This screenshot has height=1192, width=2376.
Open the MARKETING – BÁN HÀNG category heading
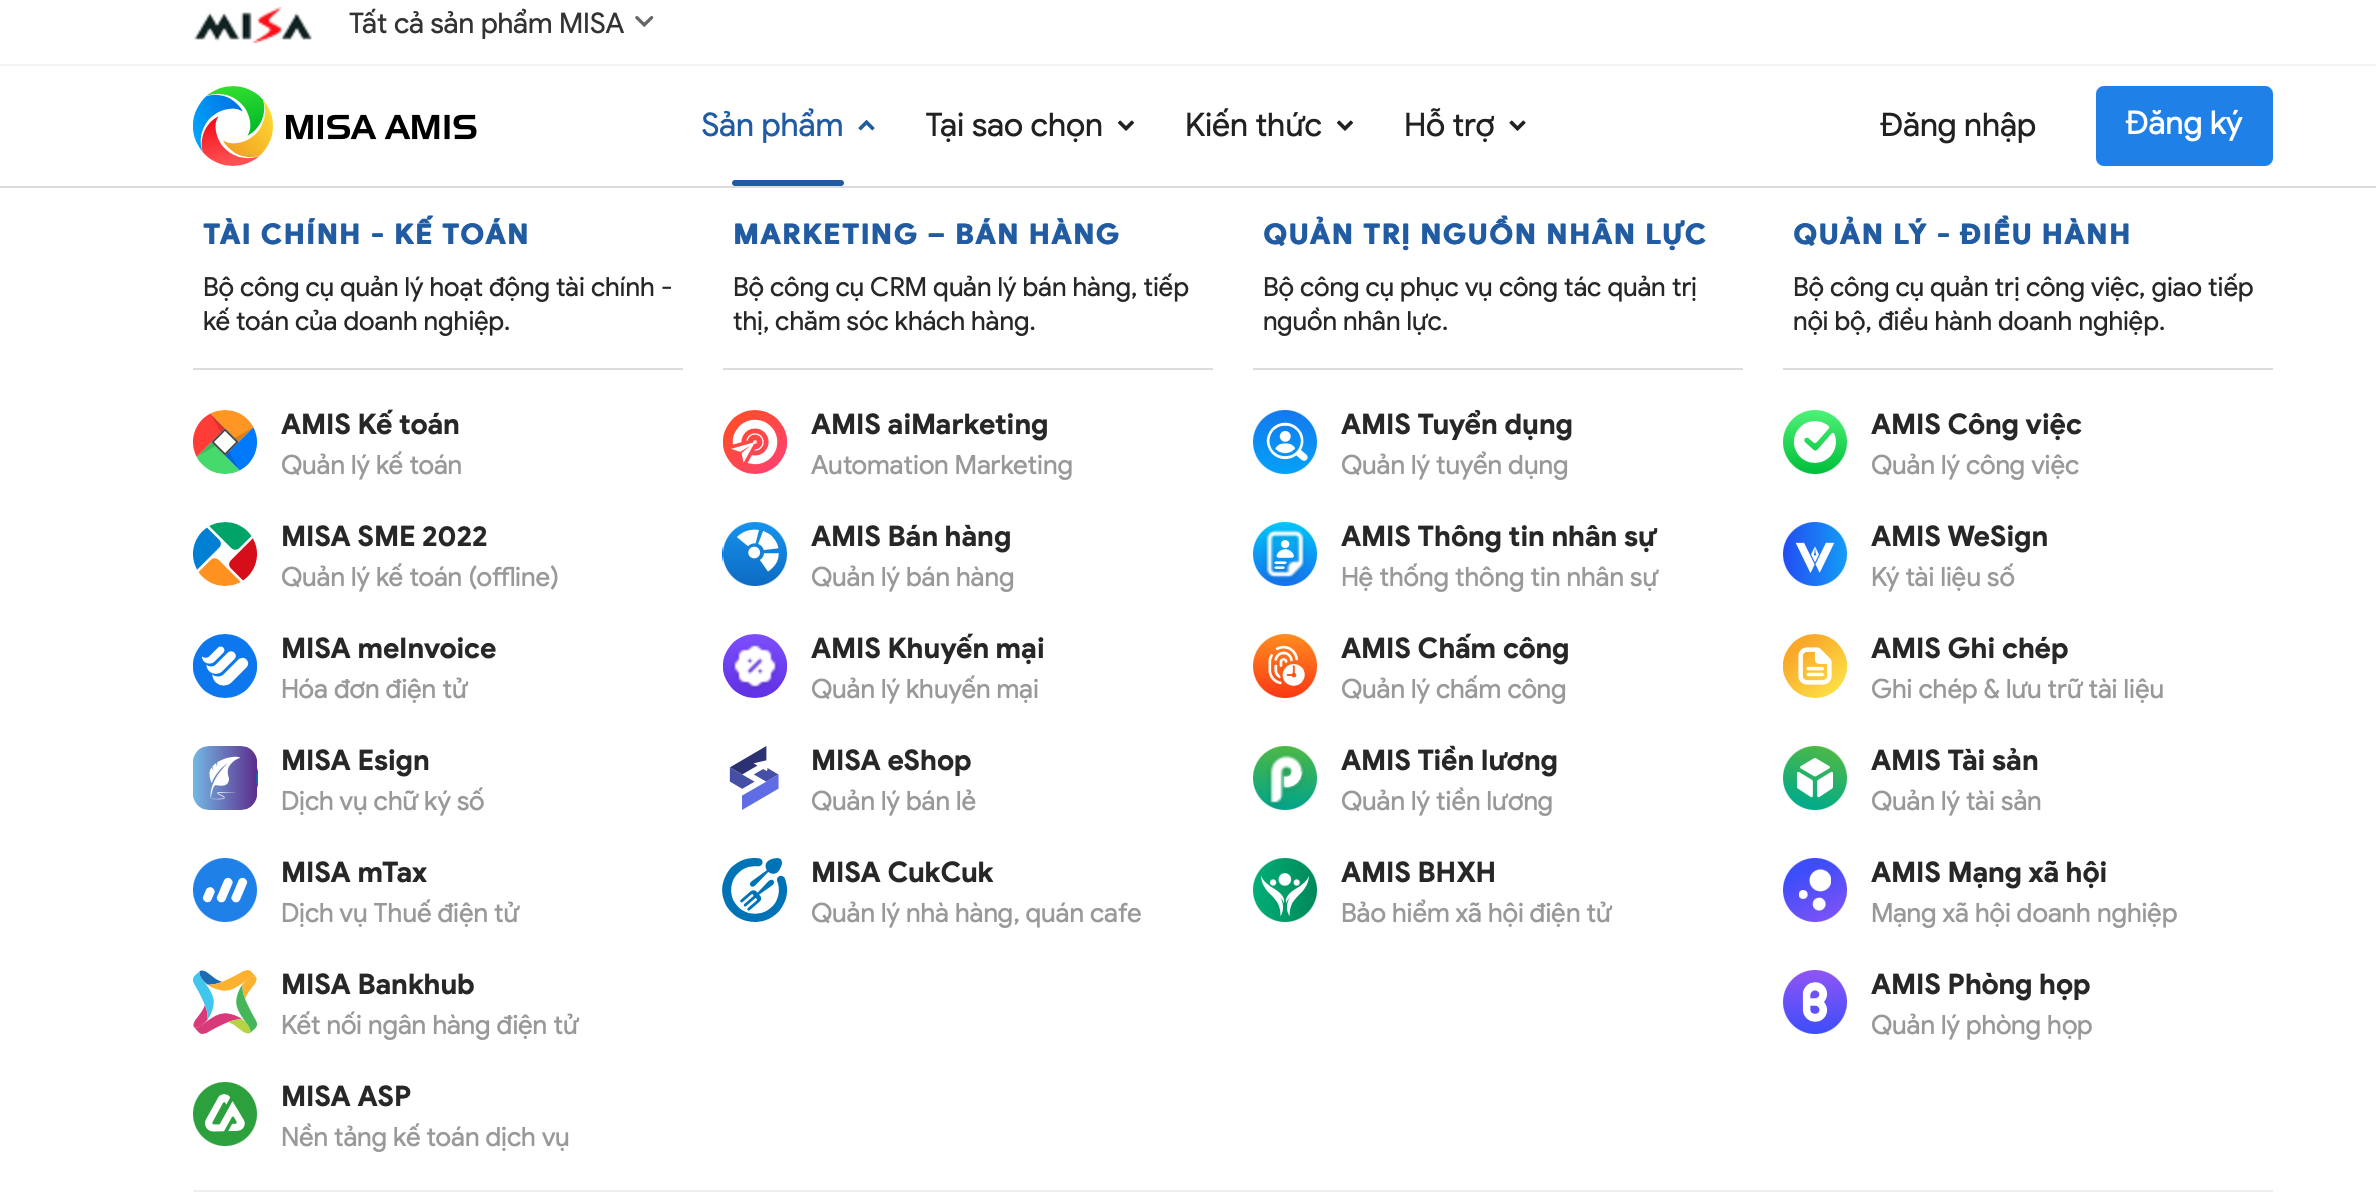[x=926, y=234]
